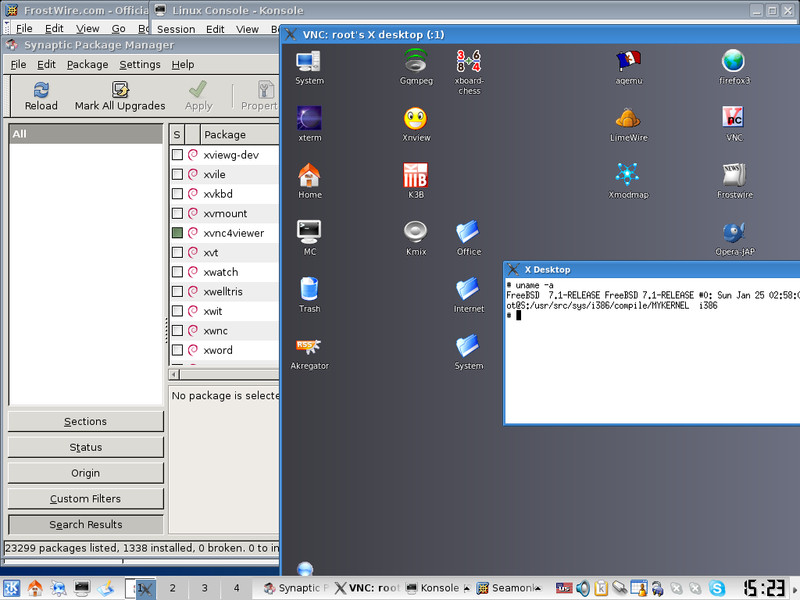Open Synaptic Settings menu

pos(140,64)
